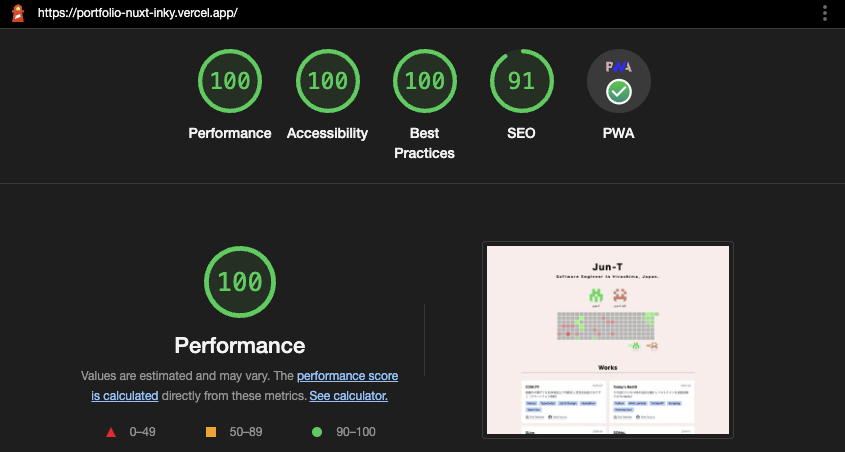The height and width of the screenshot is (452, 845).
Task: Open the See calculator link
Action: (x=349, y=396)
